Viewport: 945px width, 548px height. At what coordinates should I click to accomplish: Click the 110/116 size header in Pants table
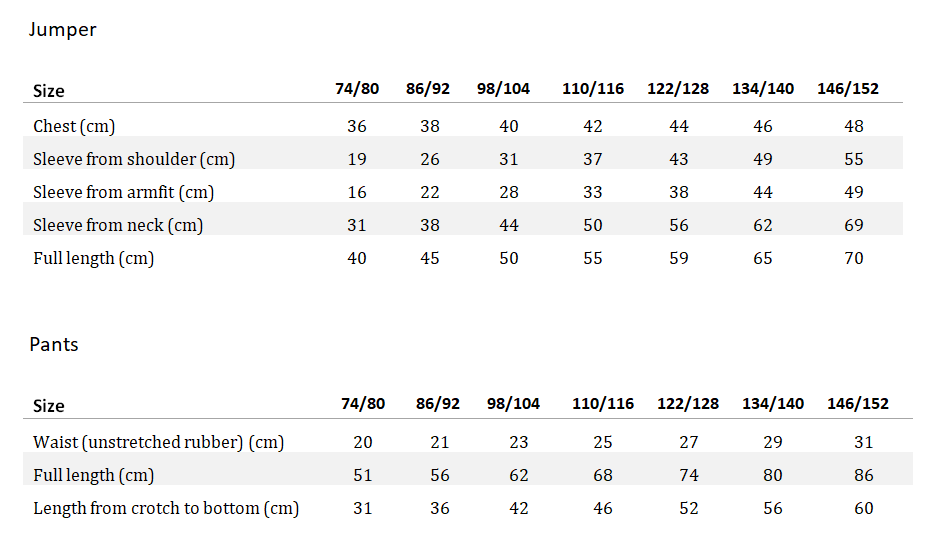click(x=603, y=404)
